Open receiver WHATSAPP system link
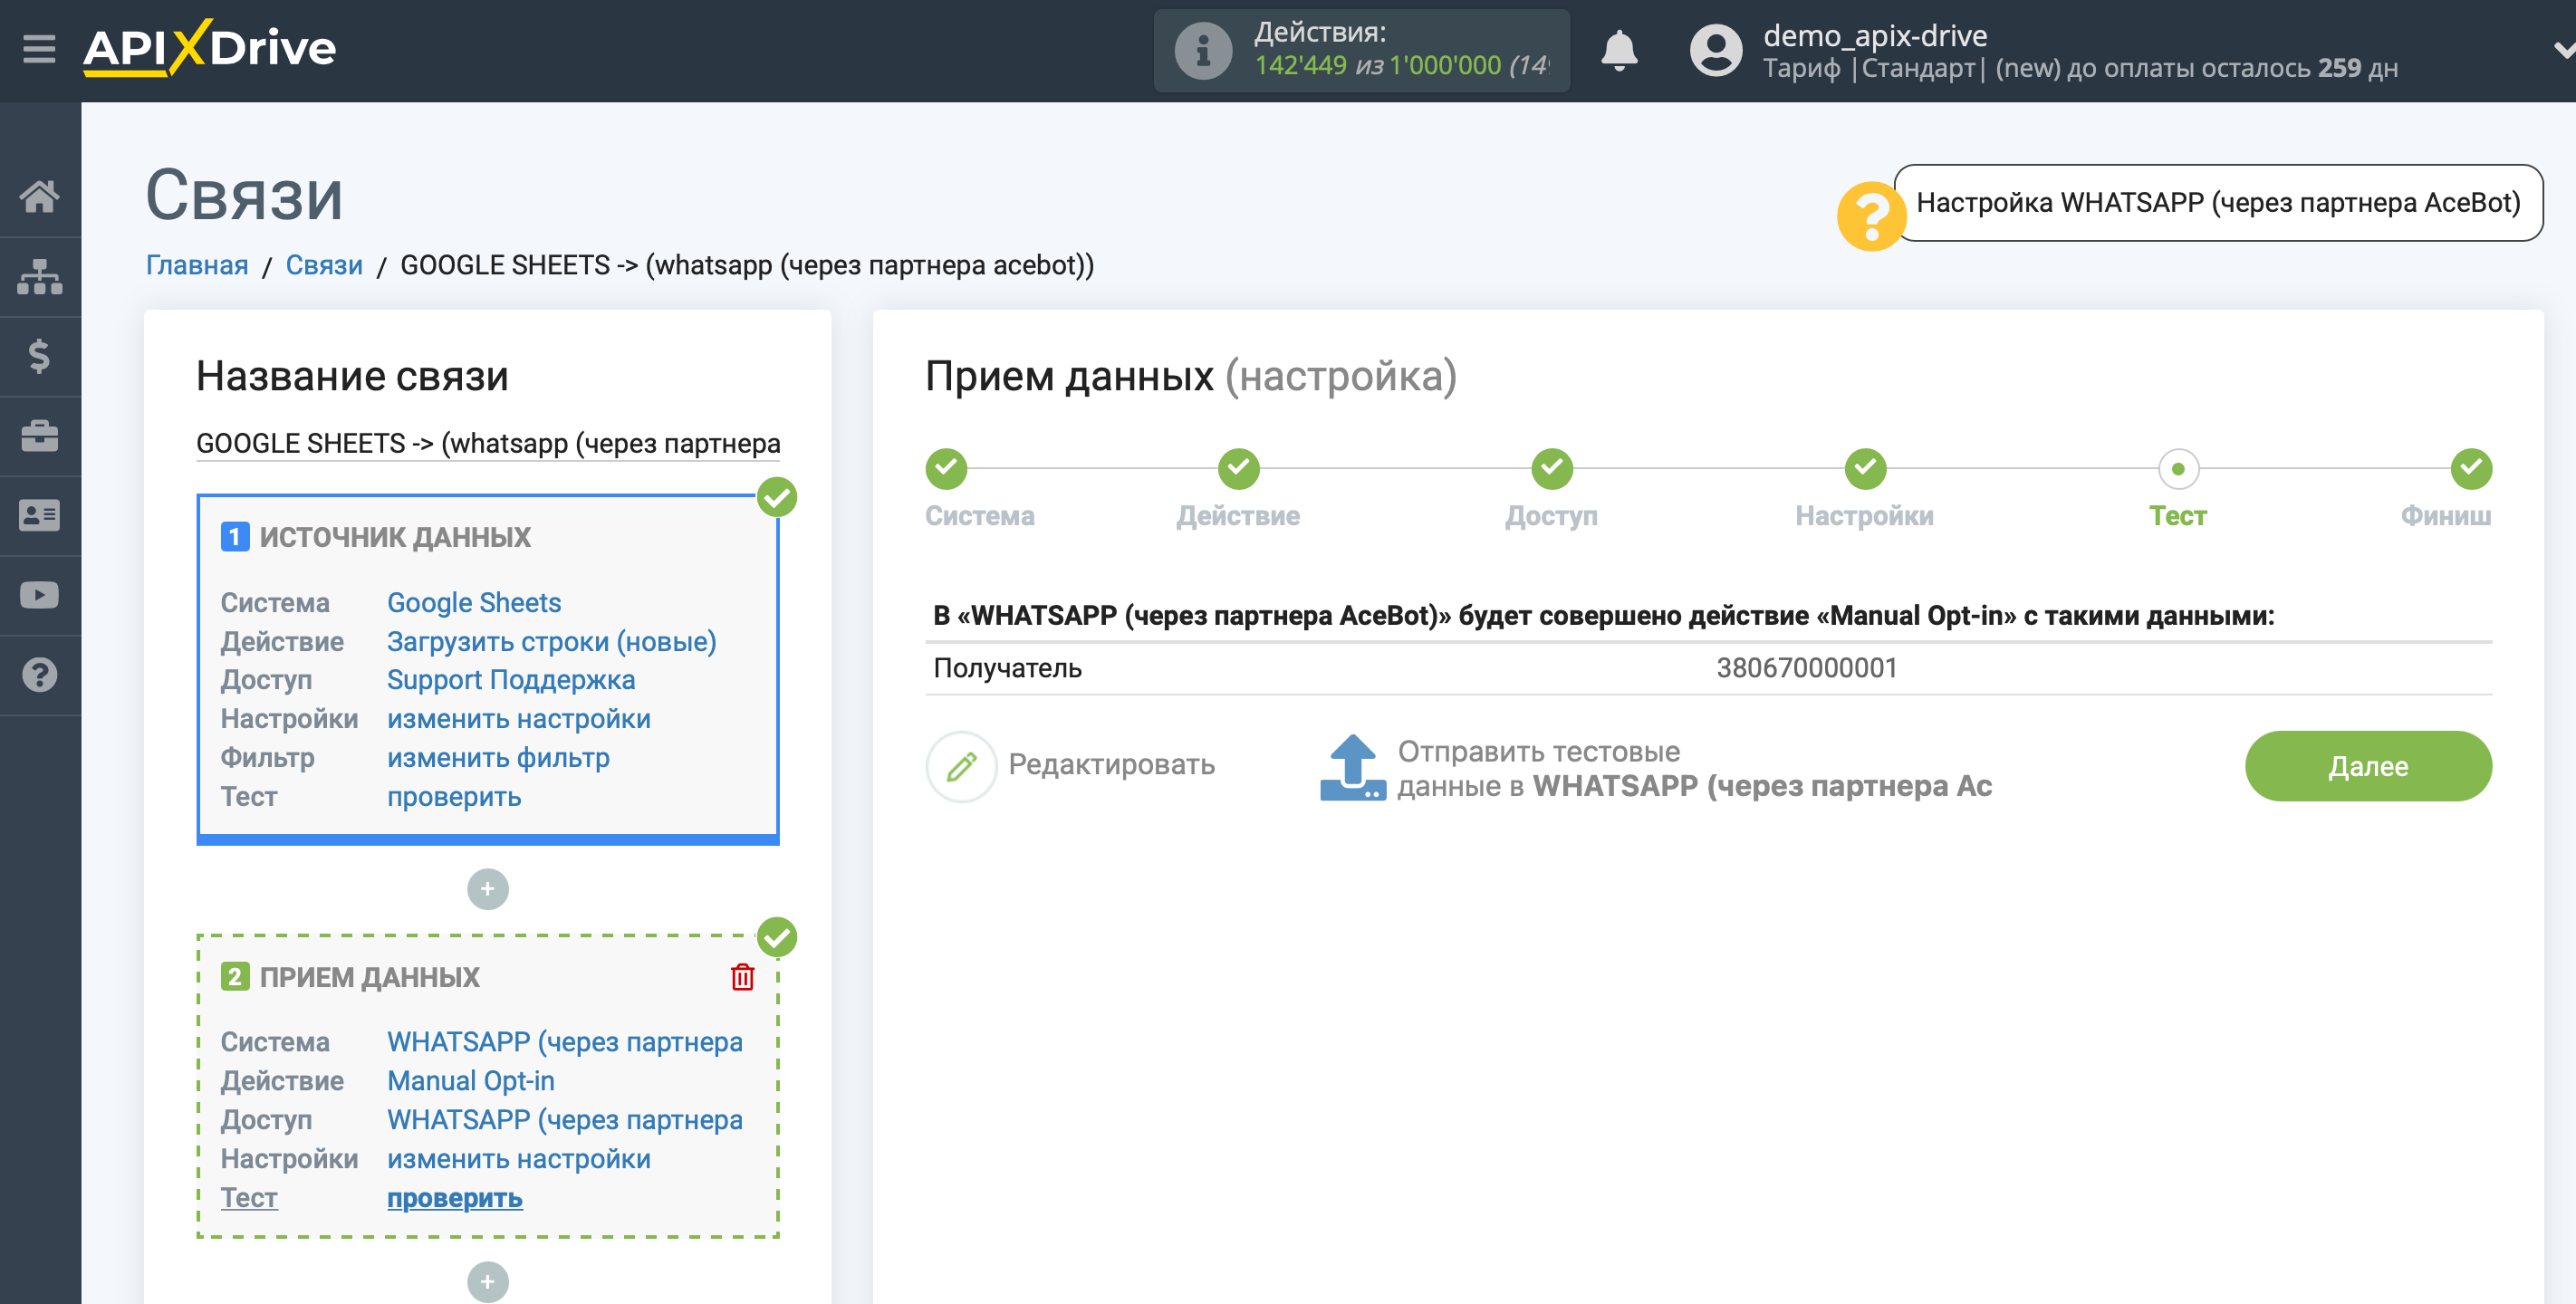2576x1304 pixels. (565, 1042)
